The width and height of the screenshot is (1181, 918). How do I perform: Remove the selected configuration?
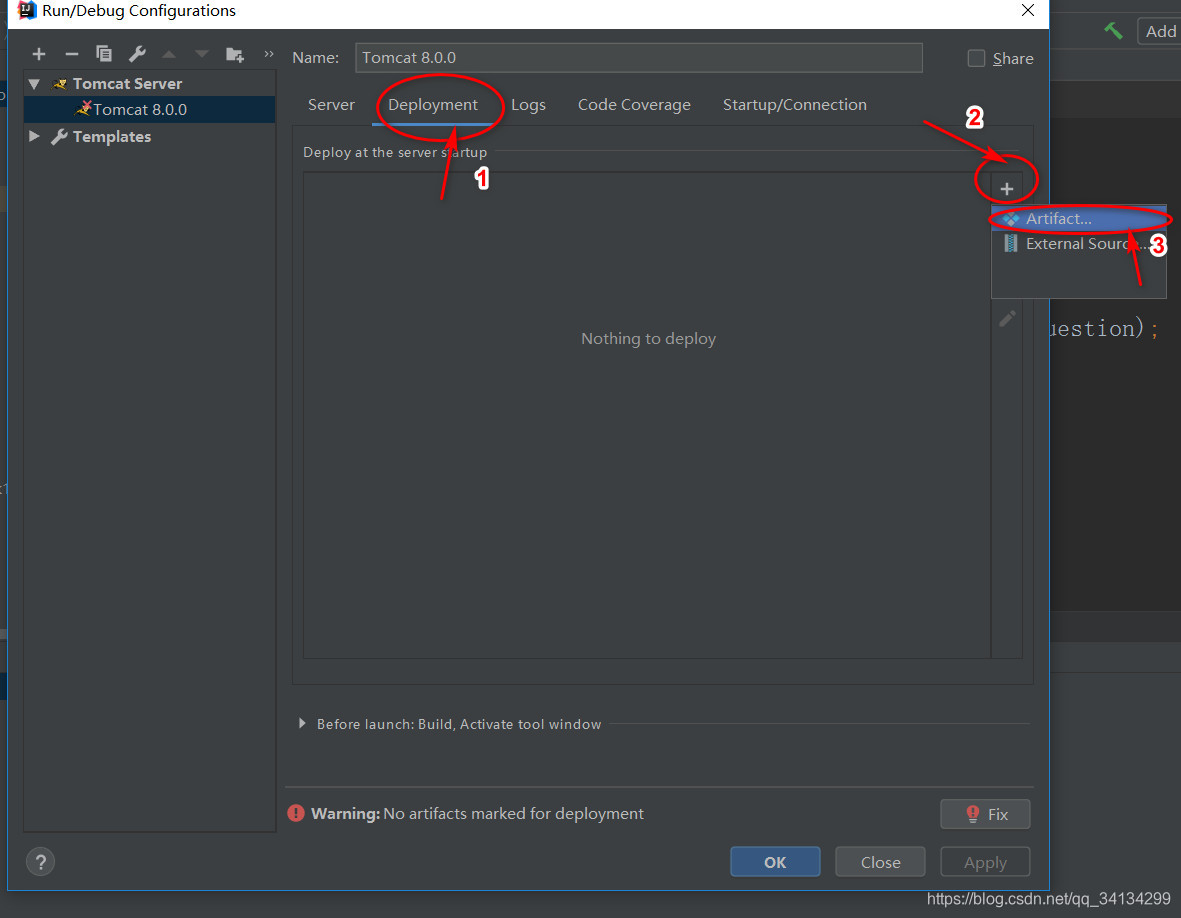click(x=72, y=54)
